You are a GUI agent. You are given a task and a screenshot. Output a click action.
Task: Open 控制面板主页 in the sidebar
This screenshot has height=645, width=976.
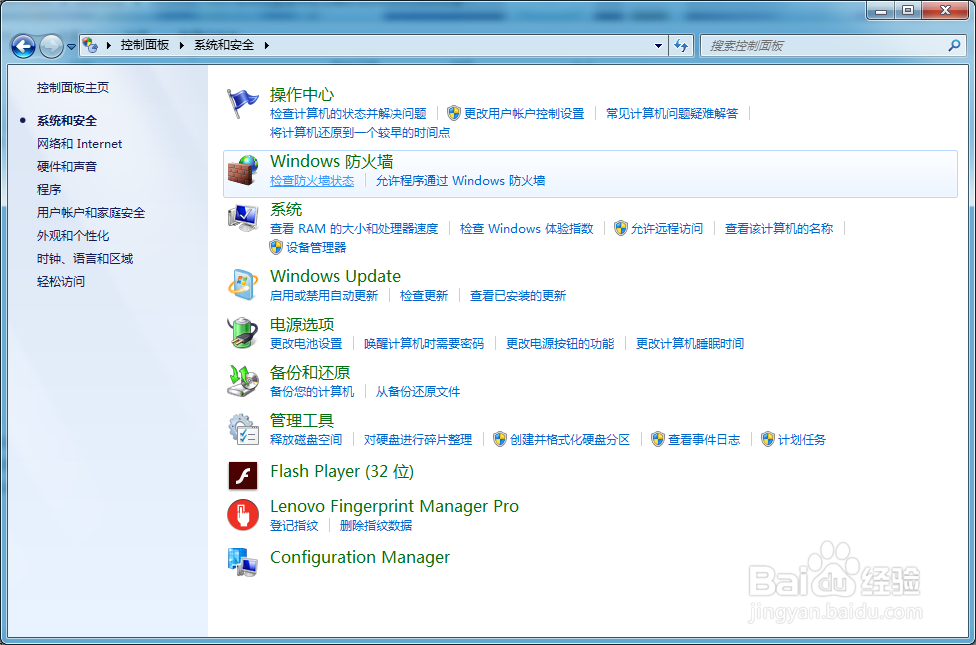(x=73, y=88)
